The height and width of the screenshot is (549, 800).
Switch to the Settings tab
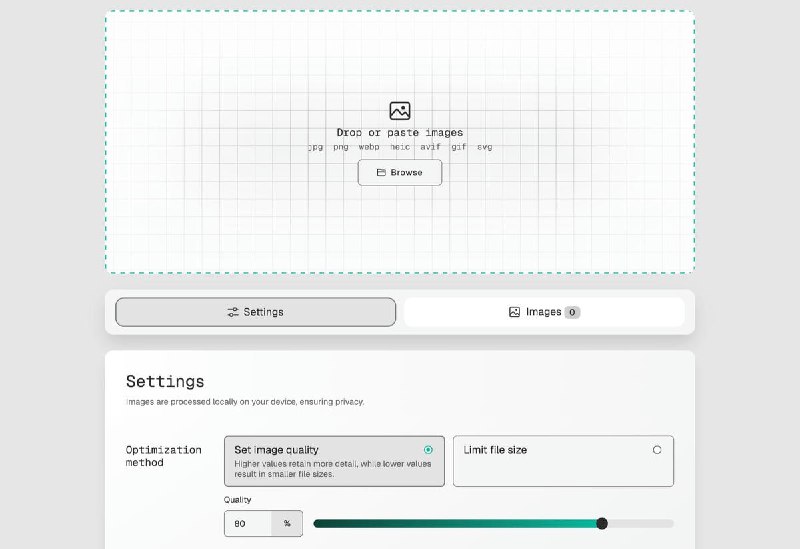[256, 312]
